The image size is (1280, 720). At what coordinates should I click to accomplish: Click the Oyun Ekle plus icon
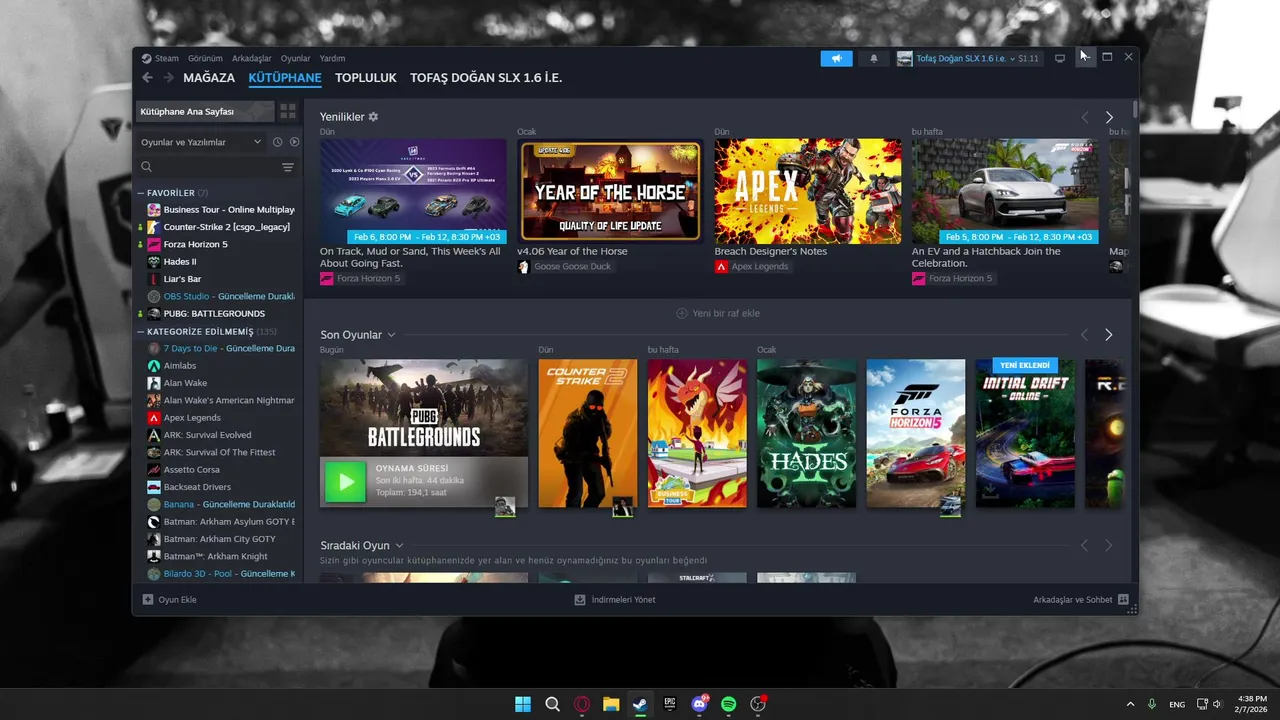click(148, 600)
